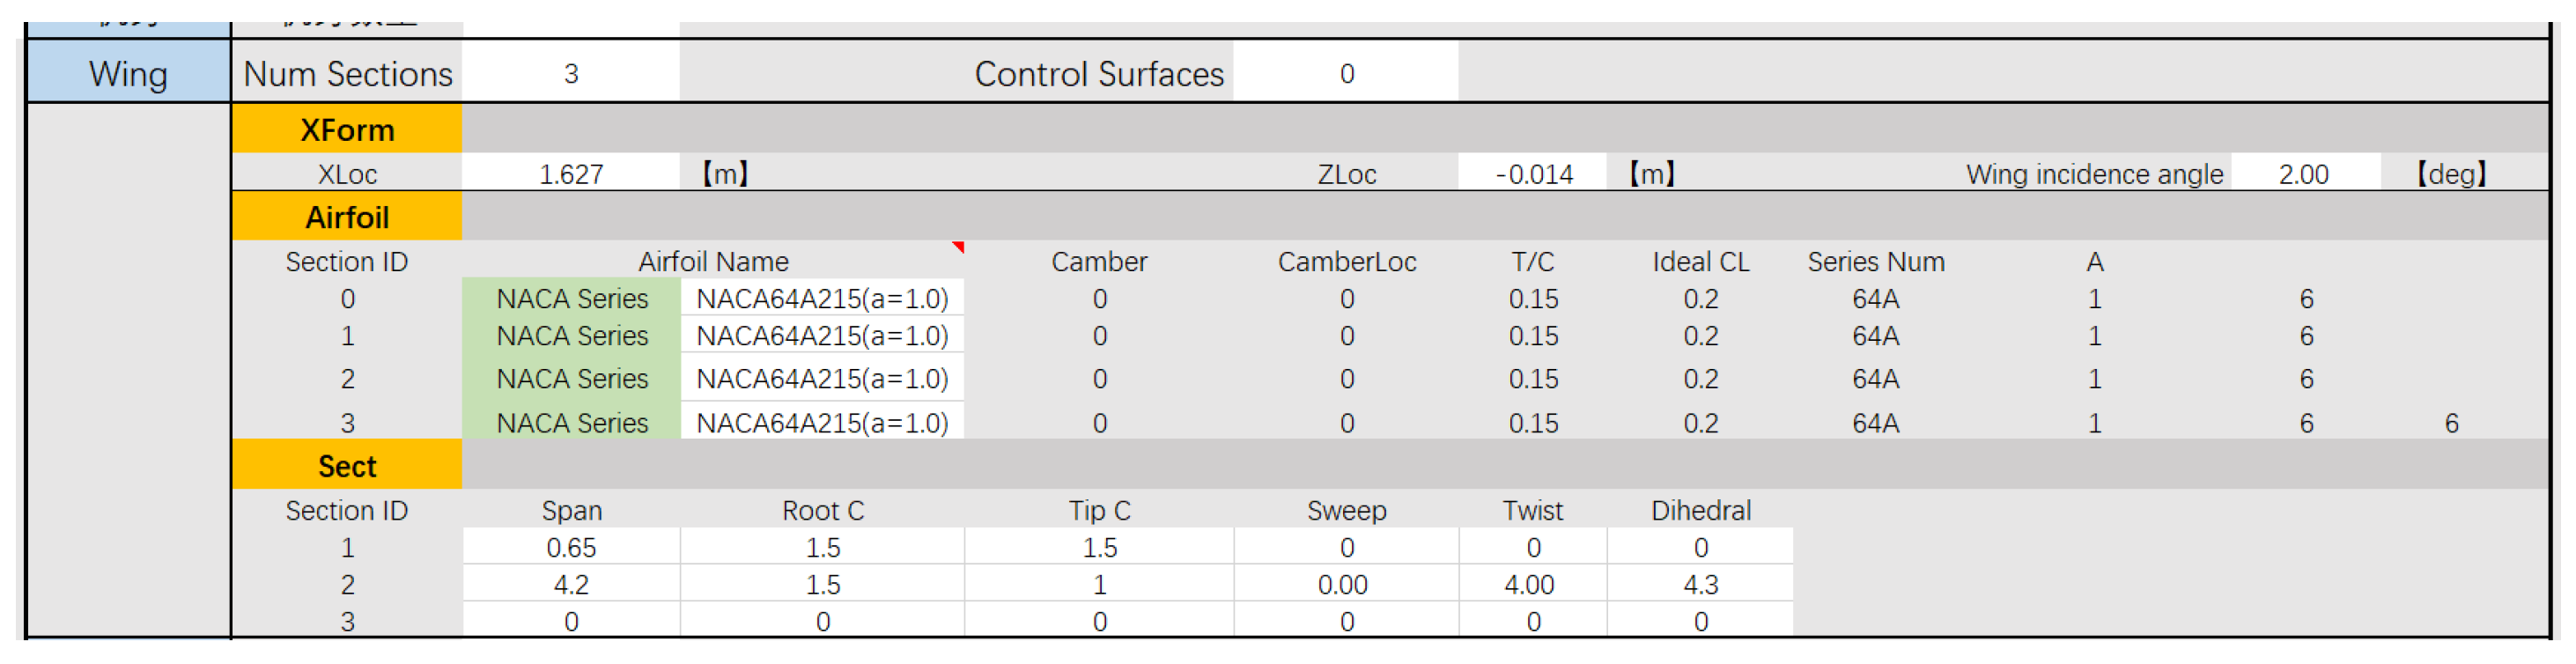Image resolution: width=2576 pixels, height=664 pixels.
Task: Click the Num Sections value cell
Action: 571,74
